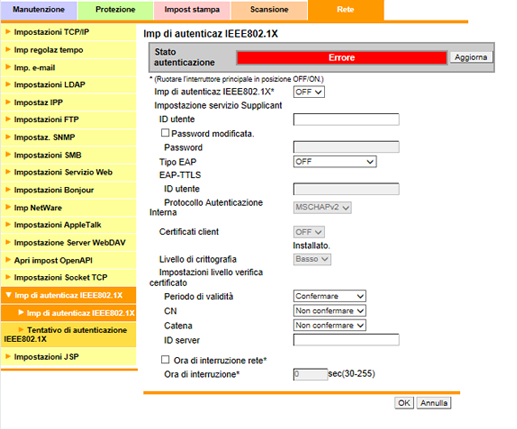Image resolution: width=517 pixels, height=429 pixels.
Task: Open Impostaz IPP settings
Action: click(68, 102)
